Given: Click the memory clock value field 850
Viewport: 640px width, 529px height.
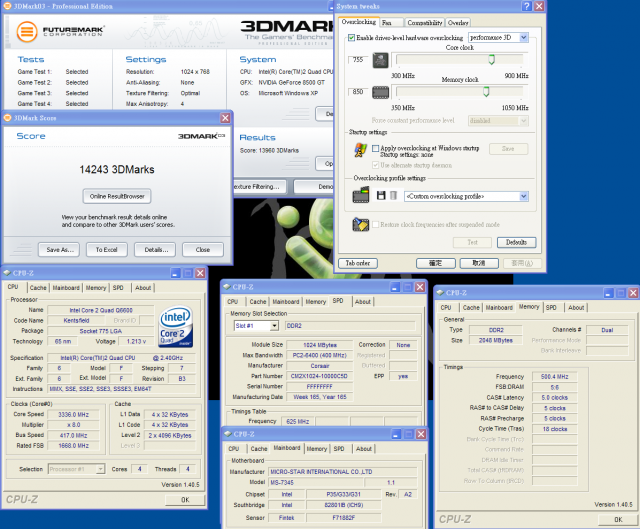Looking at the screenshot, I should click(x=358, y=91).
